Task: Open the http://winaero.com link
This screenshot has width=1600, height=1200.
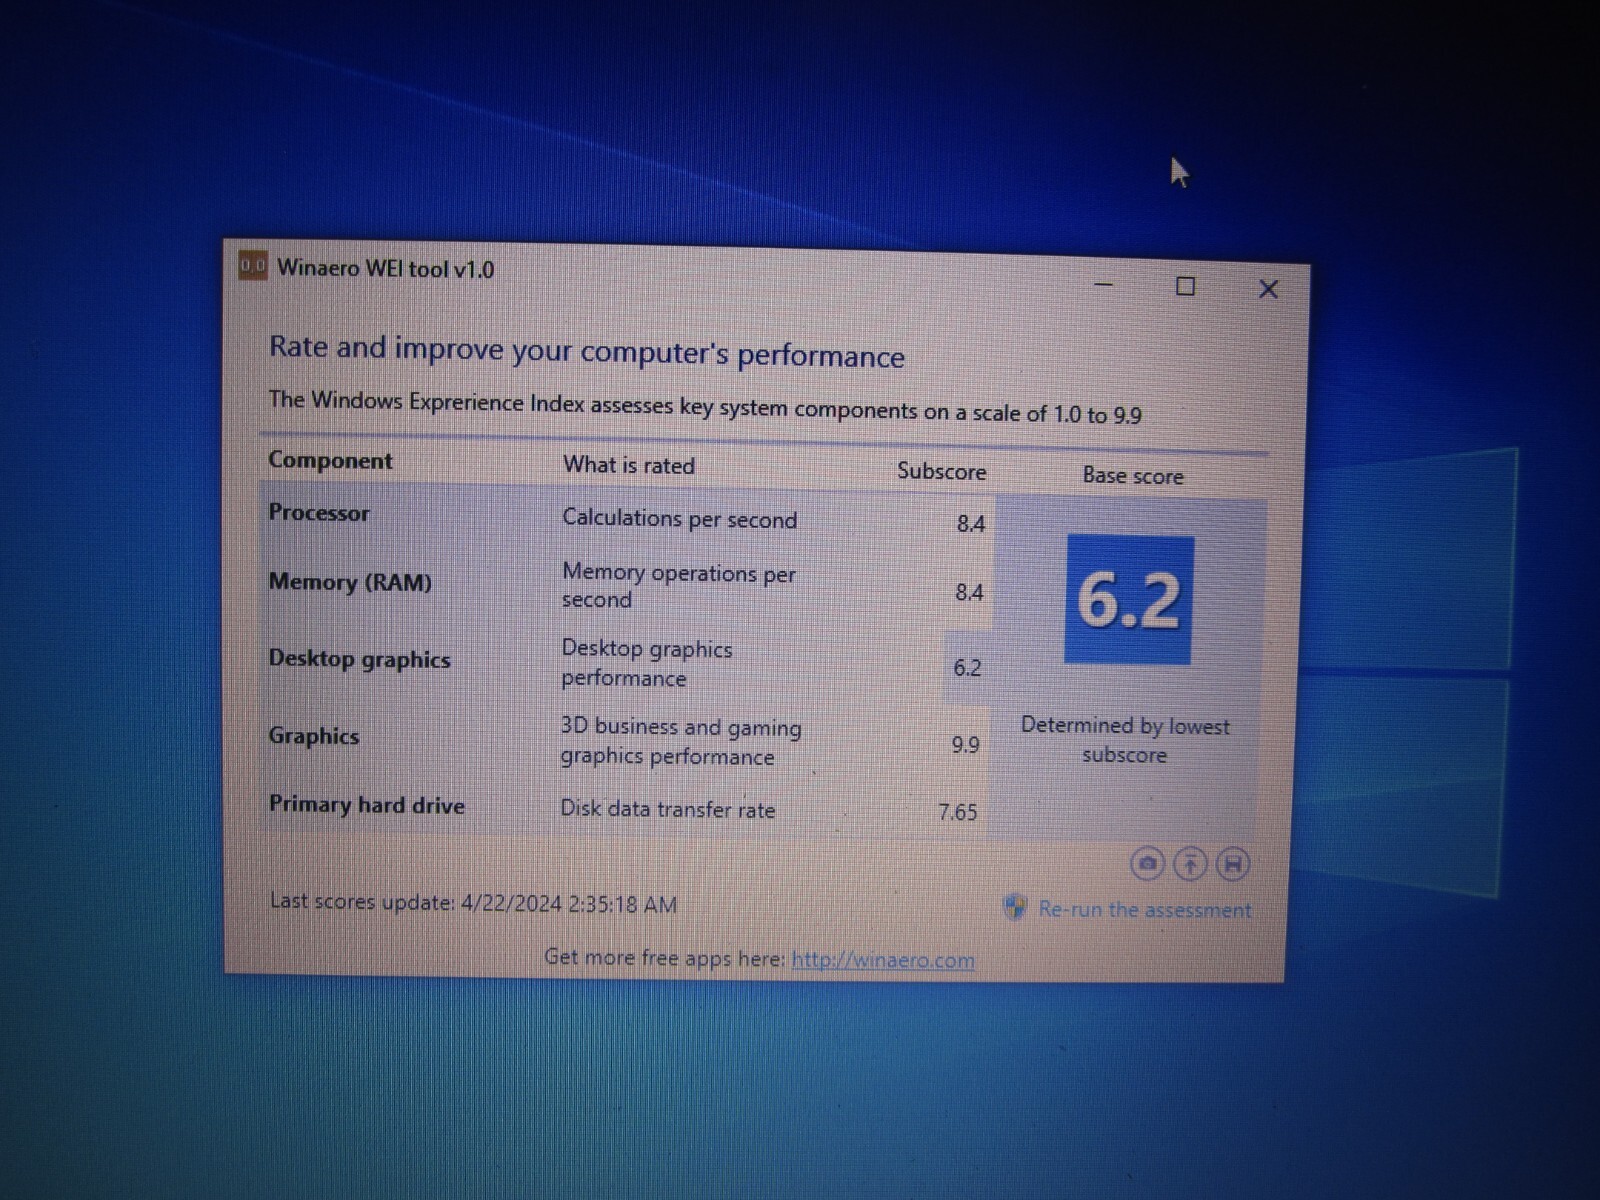Action: pyautogui.click(x=883, y=960)
